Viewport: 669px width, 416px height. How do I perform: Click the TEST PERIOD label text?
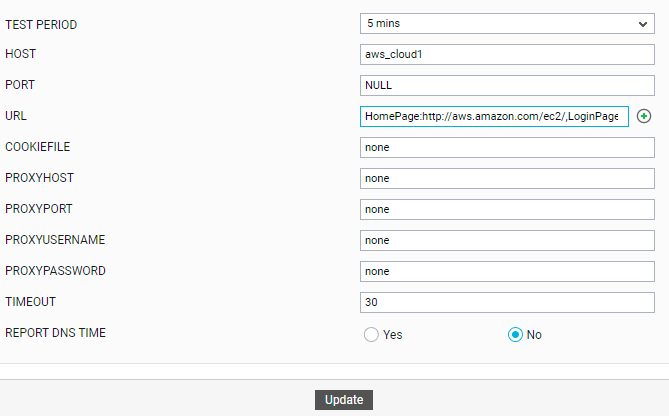[x=41, y=25]
